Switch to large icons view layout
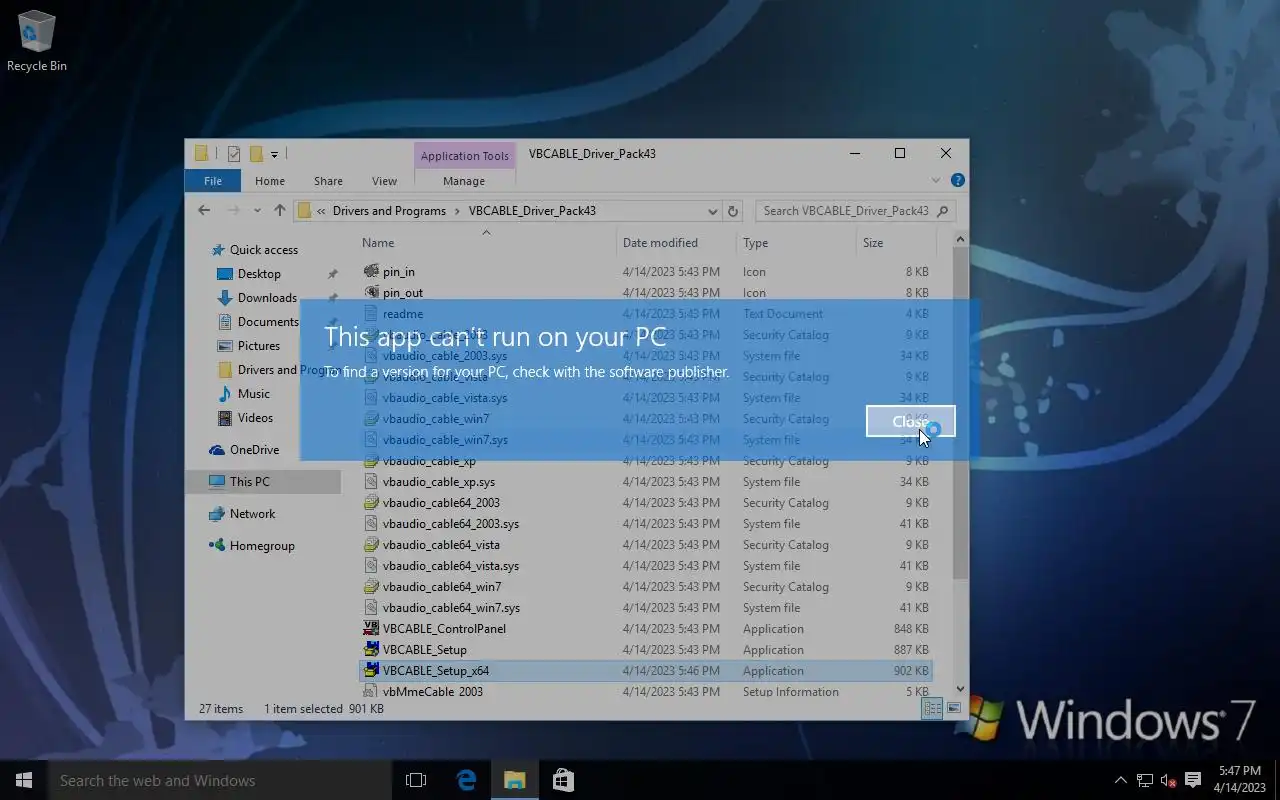1280x800 pixels. 953,708
